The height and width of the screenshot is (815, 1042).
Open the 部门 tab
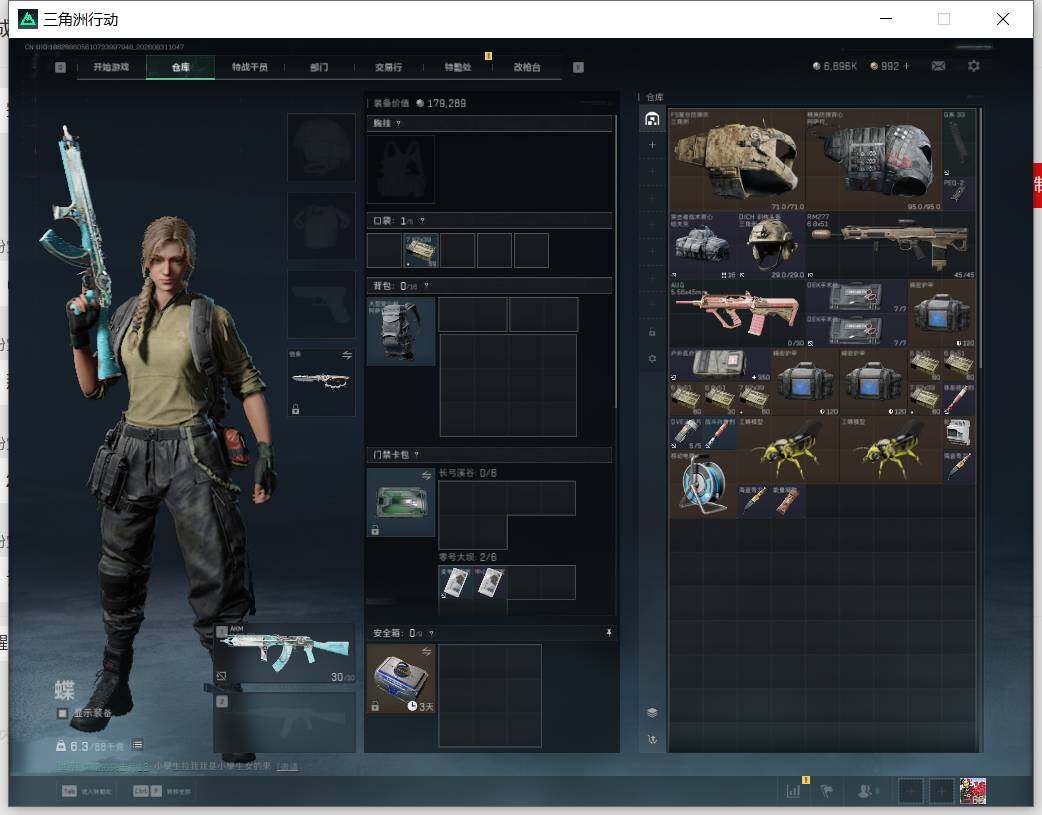pos(319,67)
